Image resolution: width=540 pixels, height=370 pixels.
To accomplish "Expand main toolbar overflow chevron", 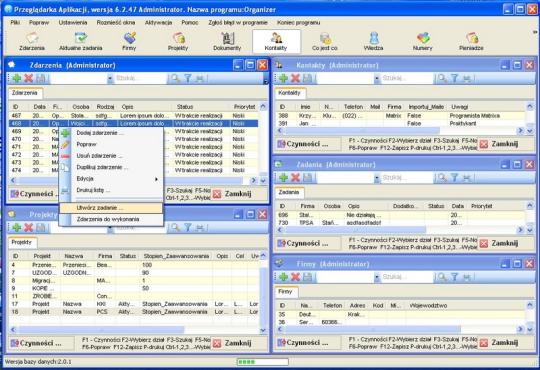I will click(x=535, y=32).
